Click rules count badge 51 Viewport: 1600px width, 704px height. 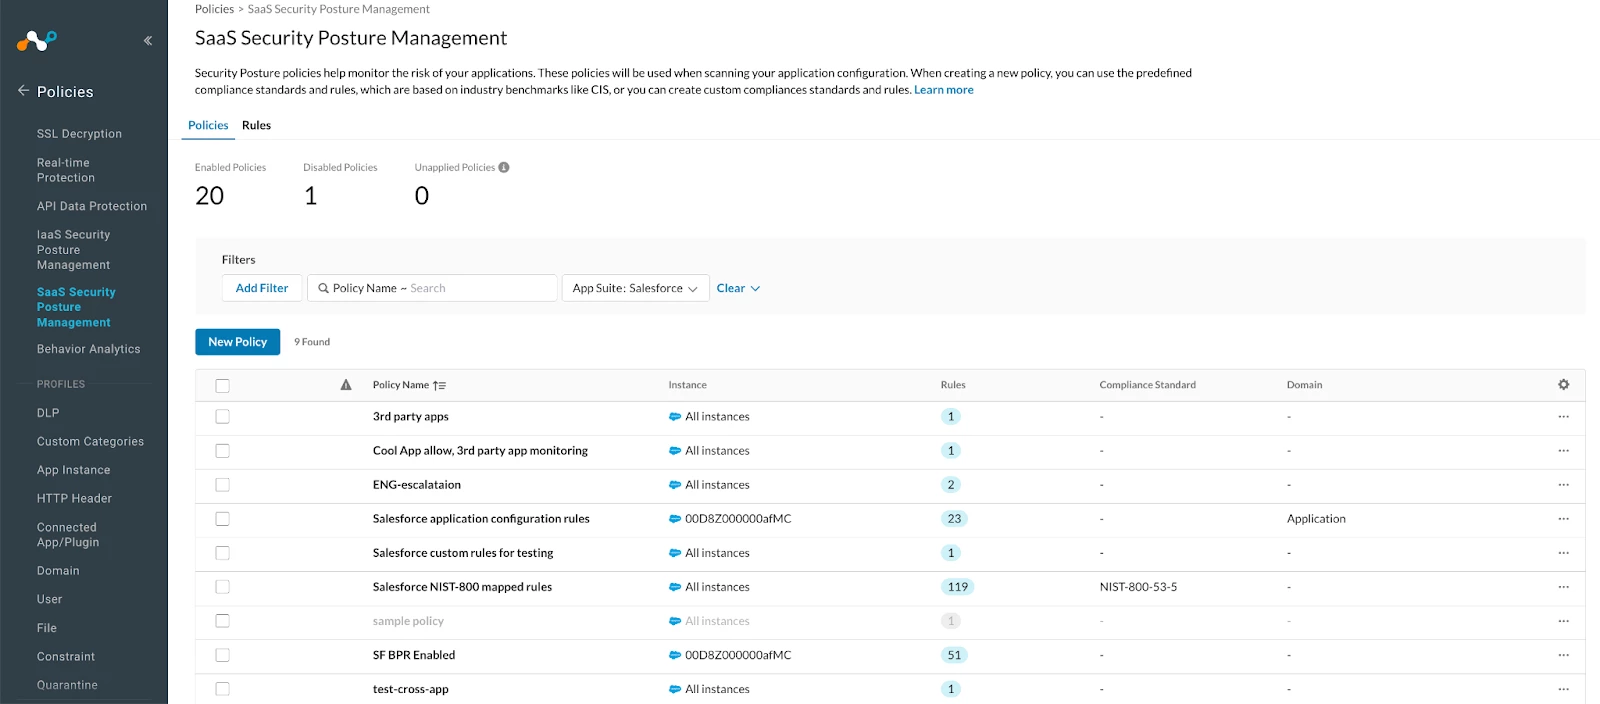[x=954, y=655]
